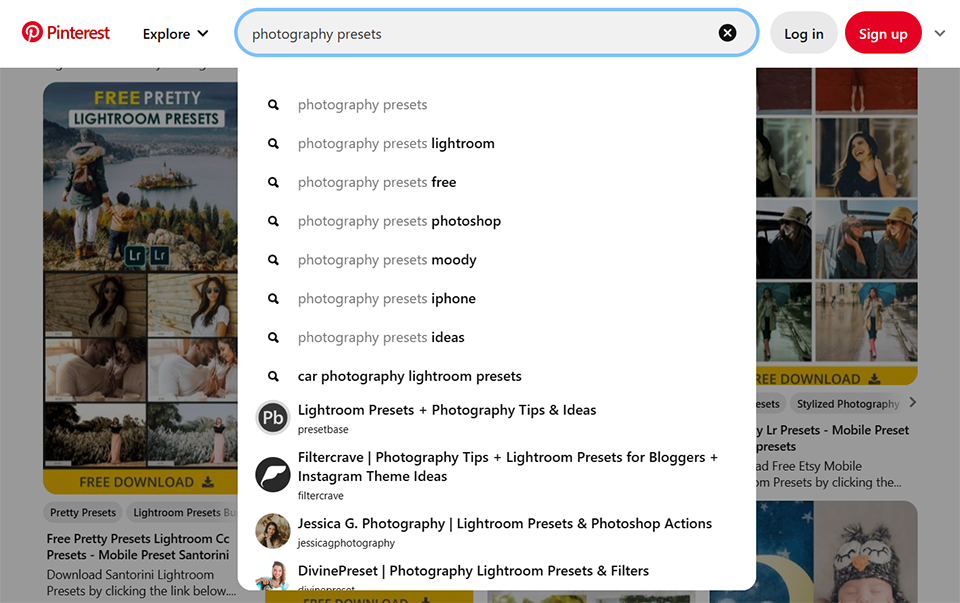Click the Pinterest logo
The width and height of the screenshot is (960, 603).
pyautogui.click(x=66, y=32)
